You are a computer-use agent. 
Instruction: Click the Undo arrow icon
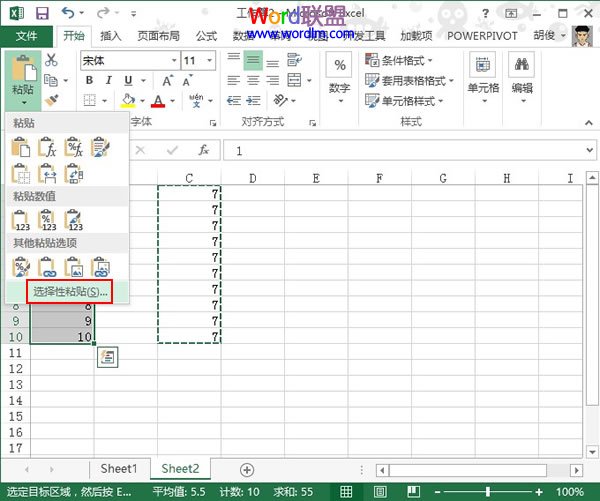68,13
